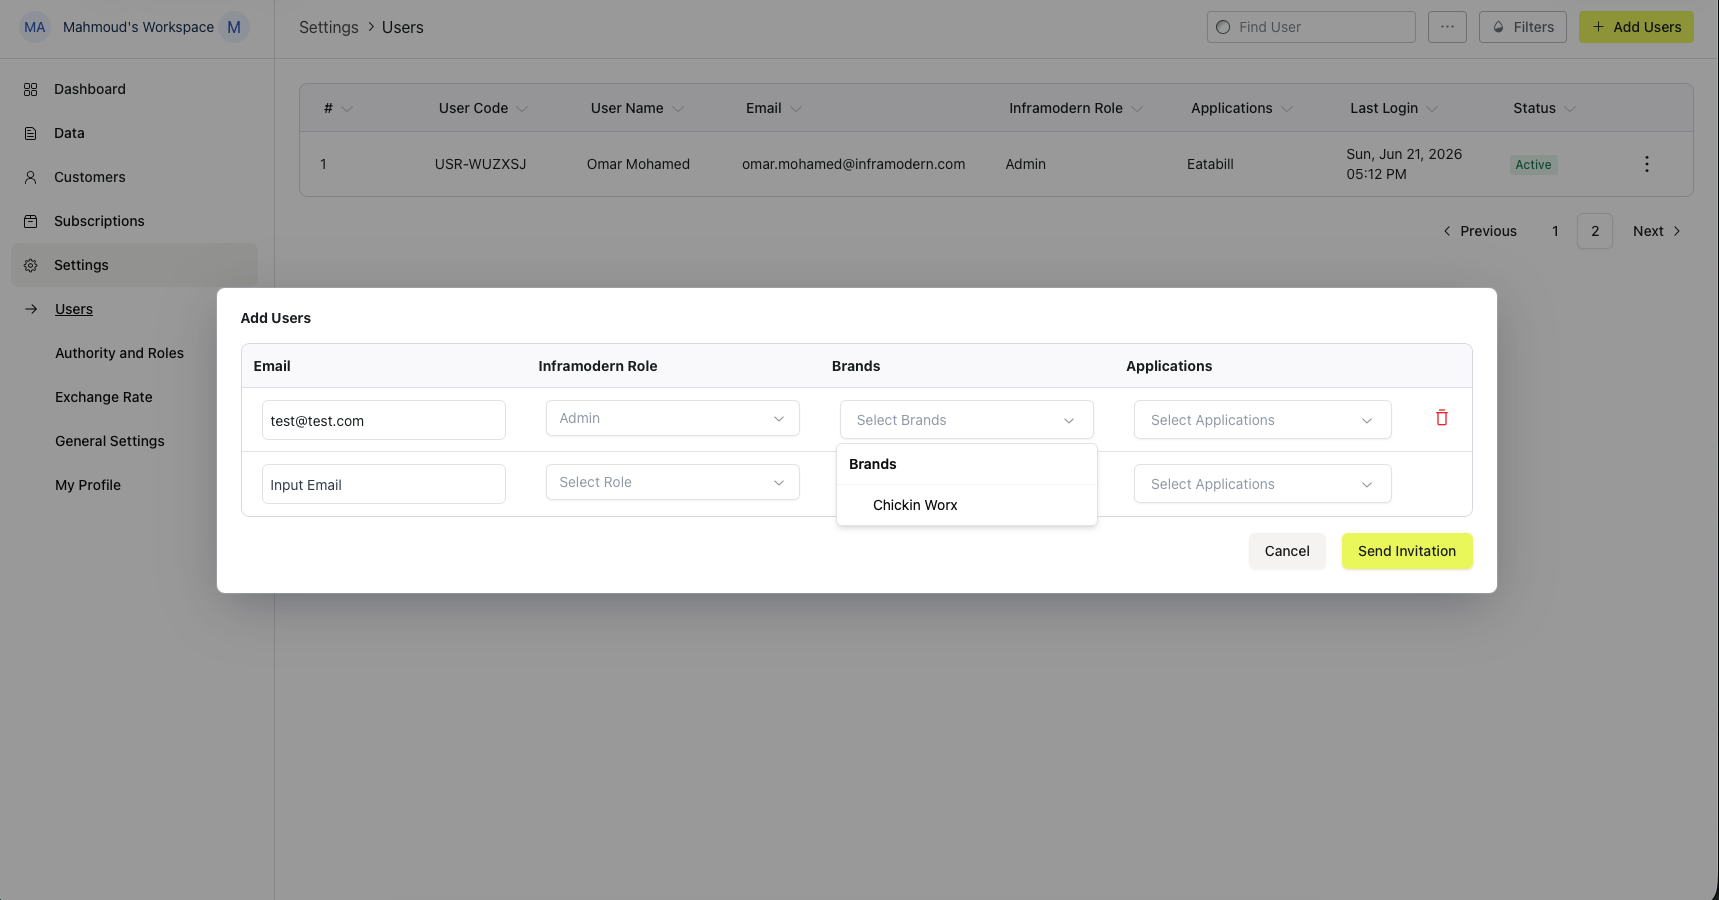Image resolution: width=1719 pixels, height=900 pixels.
Task: Open Select Applications dropdown in first row
Action: 1262,420
